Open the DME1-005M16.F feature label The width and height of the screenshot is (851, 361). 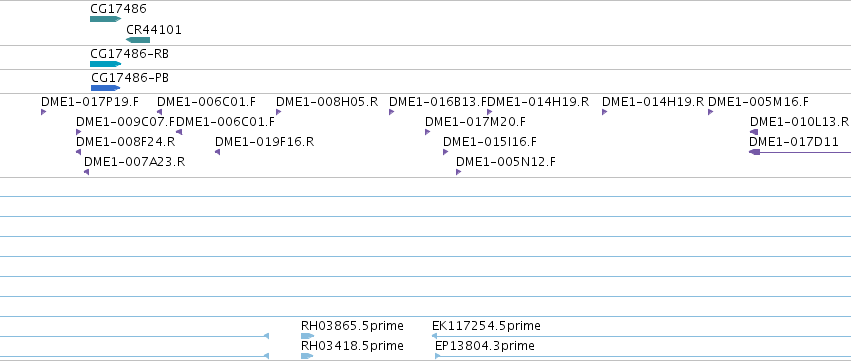click(x=758, y=102)
